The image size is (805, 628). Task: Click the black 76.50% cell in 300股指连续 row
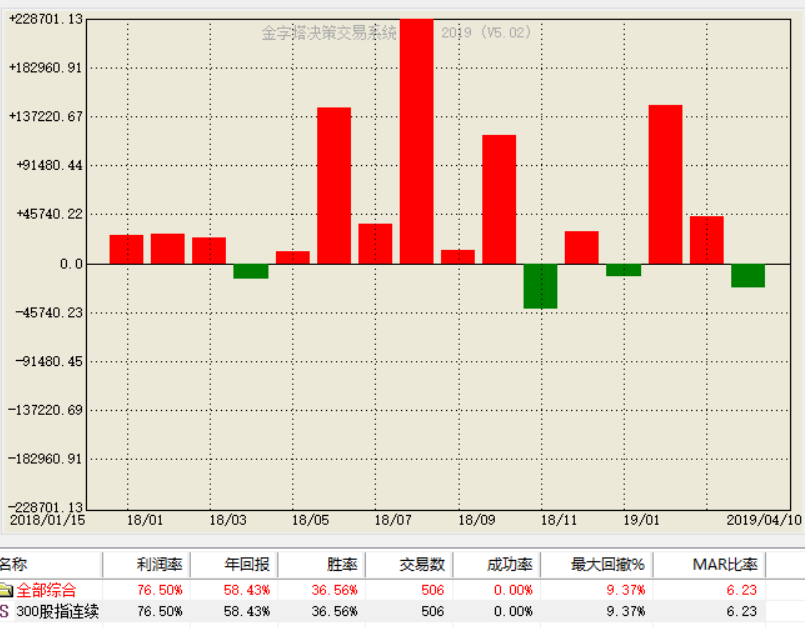[x=160, y=611]
